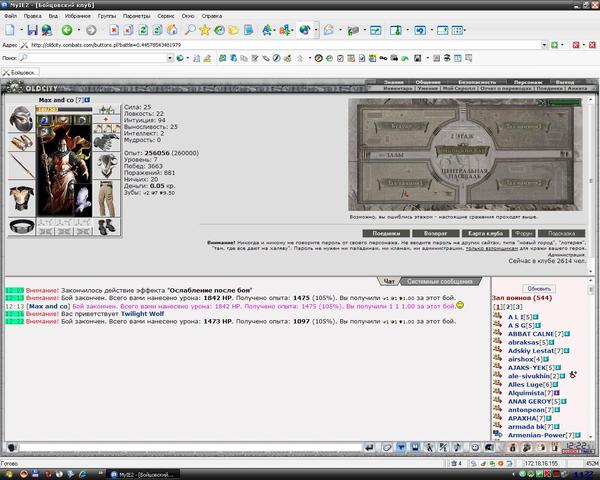Click the trousers equipment slot
This screenshot has height=480, width=600.
pyautogui.click(x=107, y=199)
